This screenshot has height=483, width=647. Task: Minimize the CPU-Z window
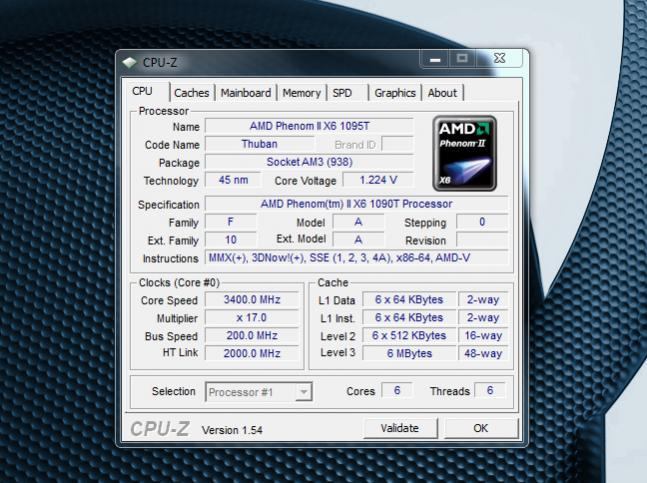click(434, 59)
